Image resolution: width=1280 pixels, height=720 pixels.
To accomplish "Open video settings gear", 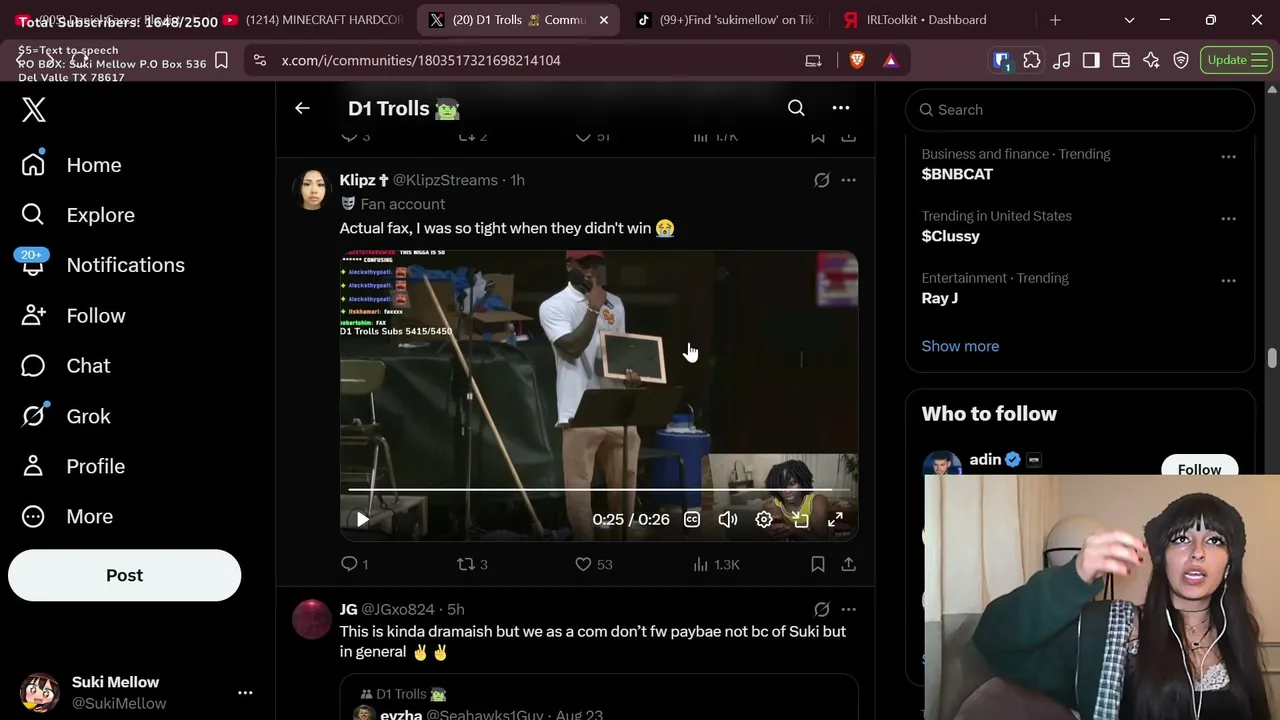I will click(x=764, y=519).
